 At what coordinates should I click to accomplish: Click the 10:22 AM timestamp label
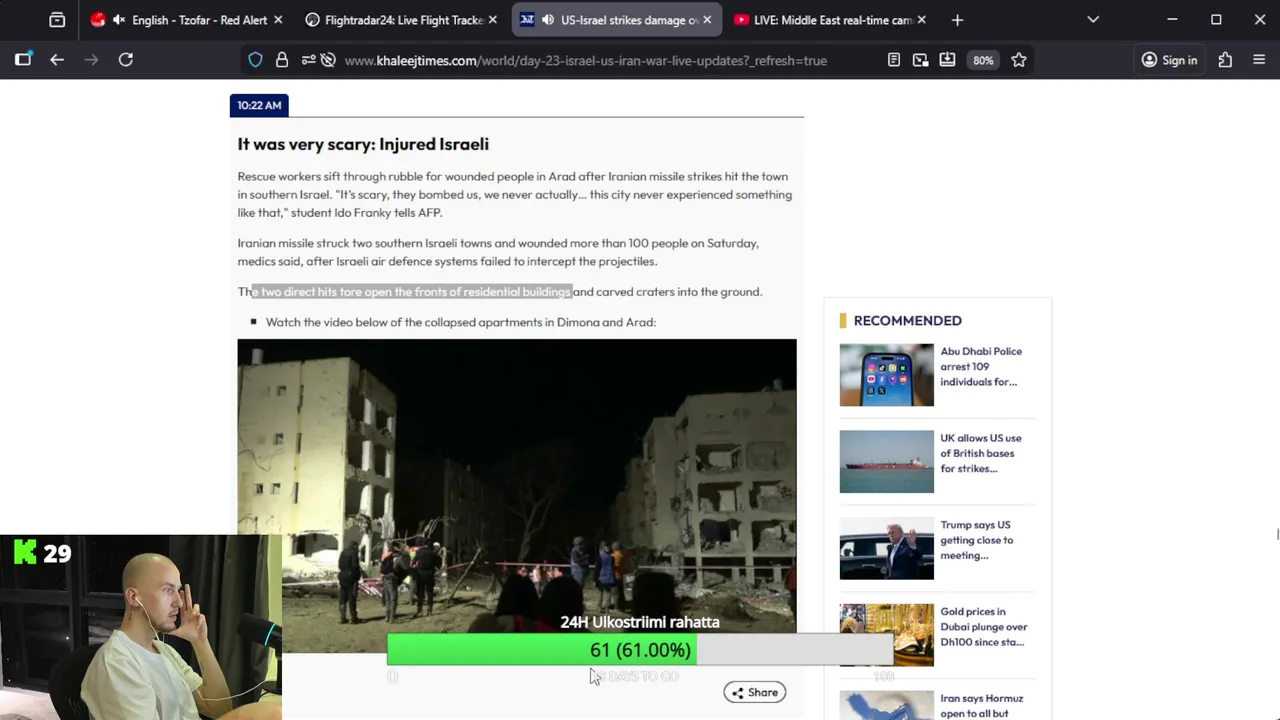[x=259, y=105]
